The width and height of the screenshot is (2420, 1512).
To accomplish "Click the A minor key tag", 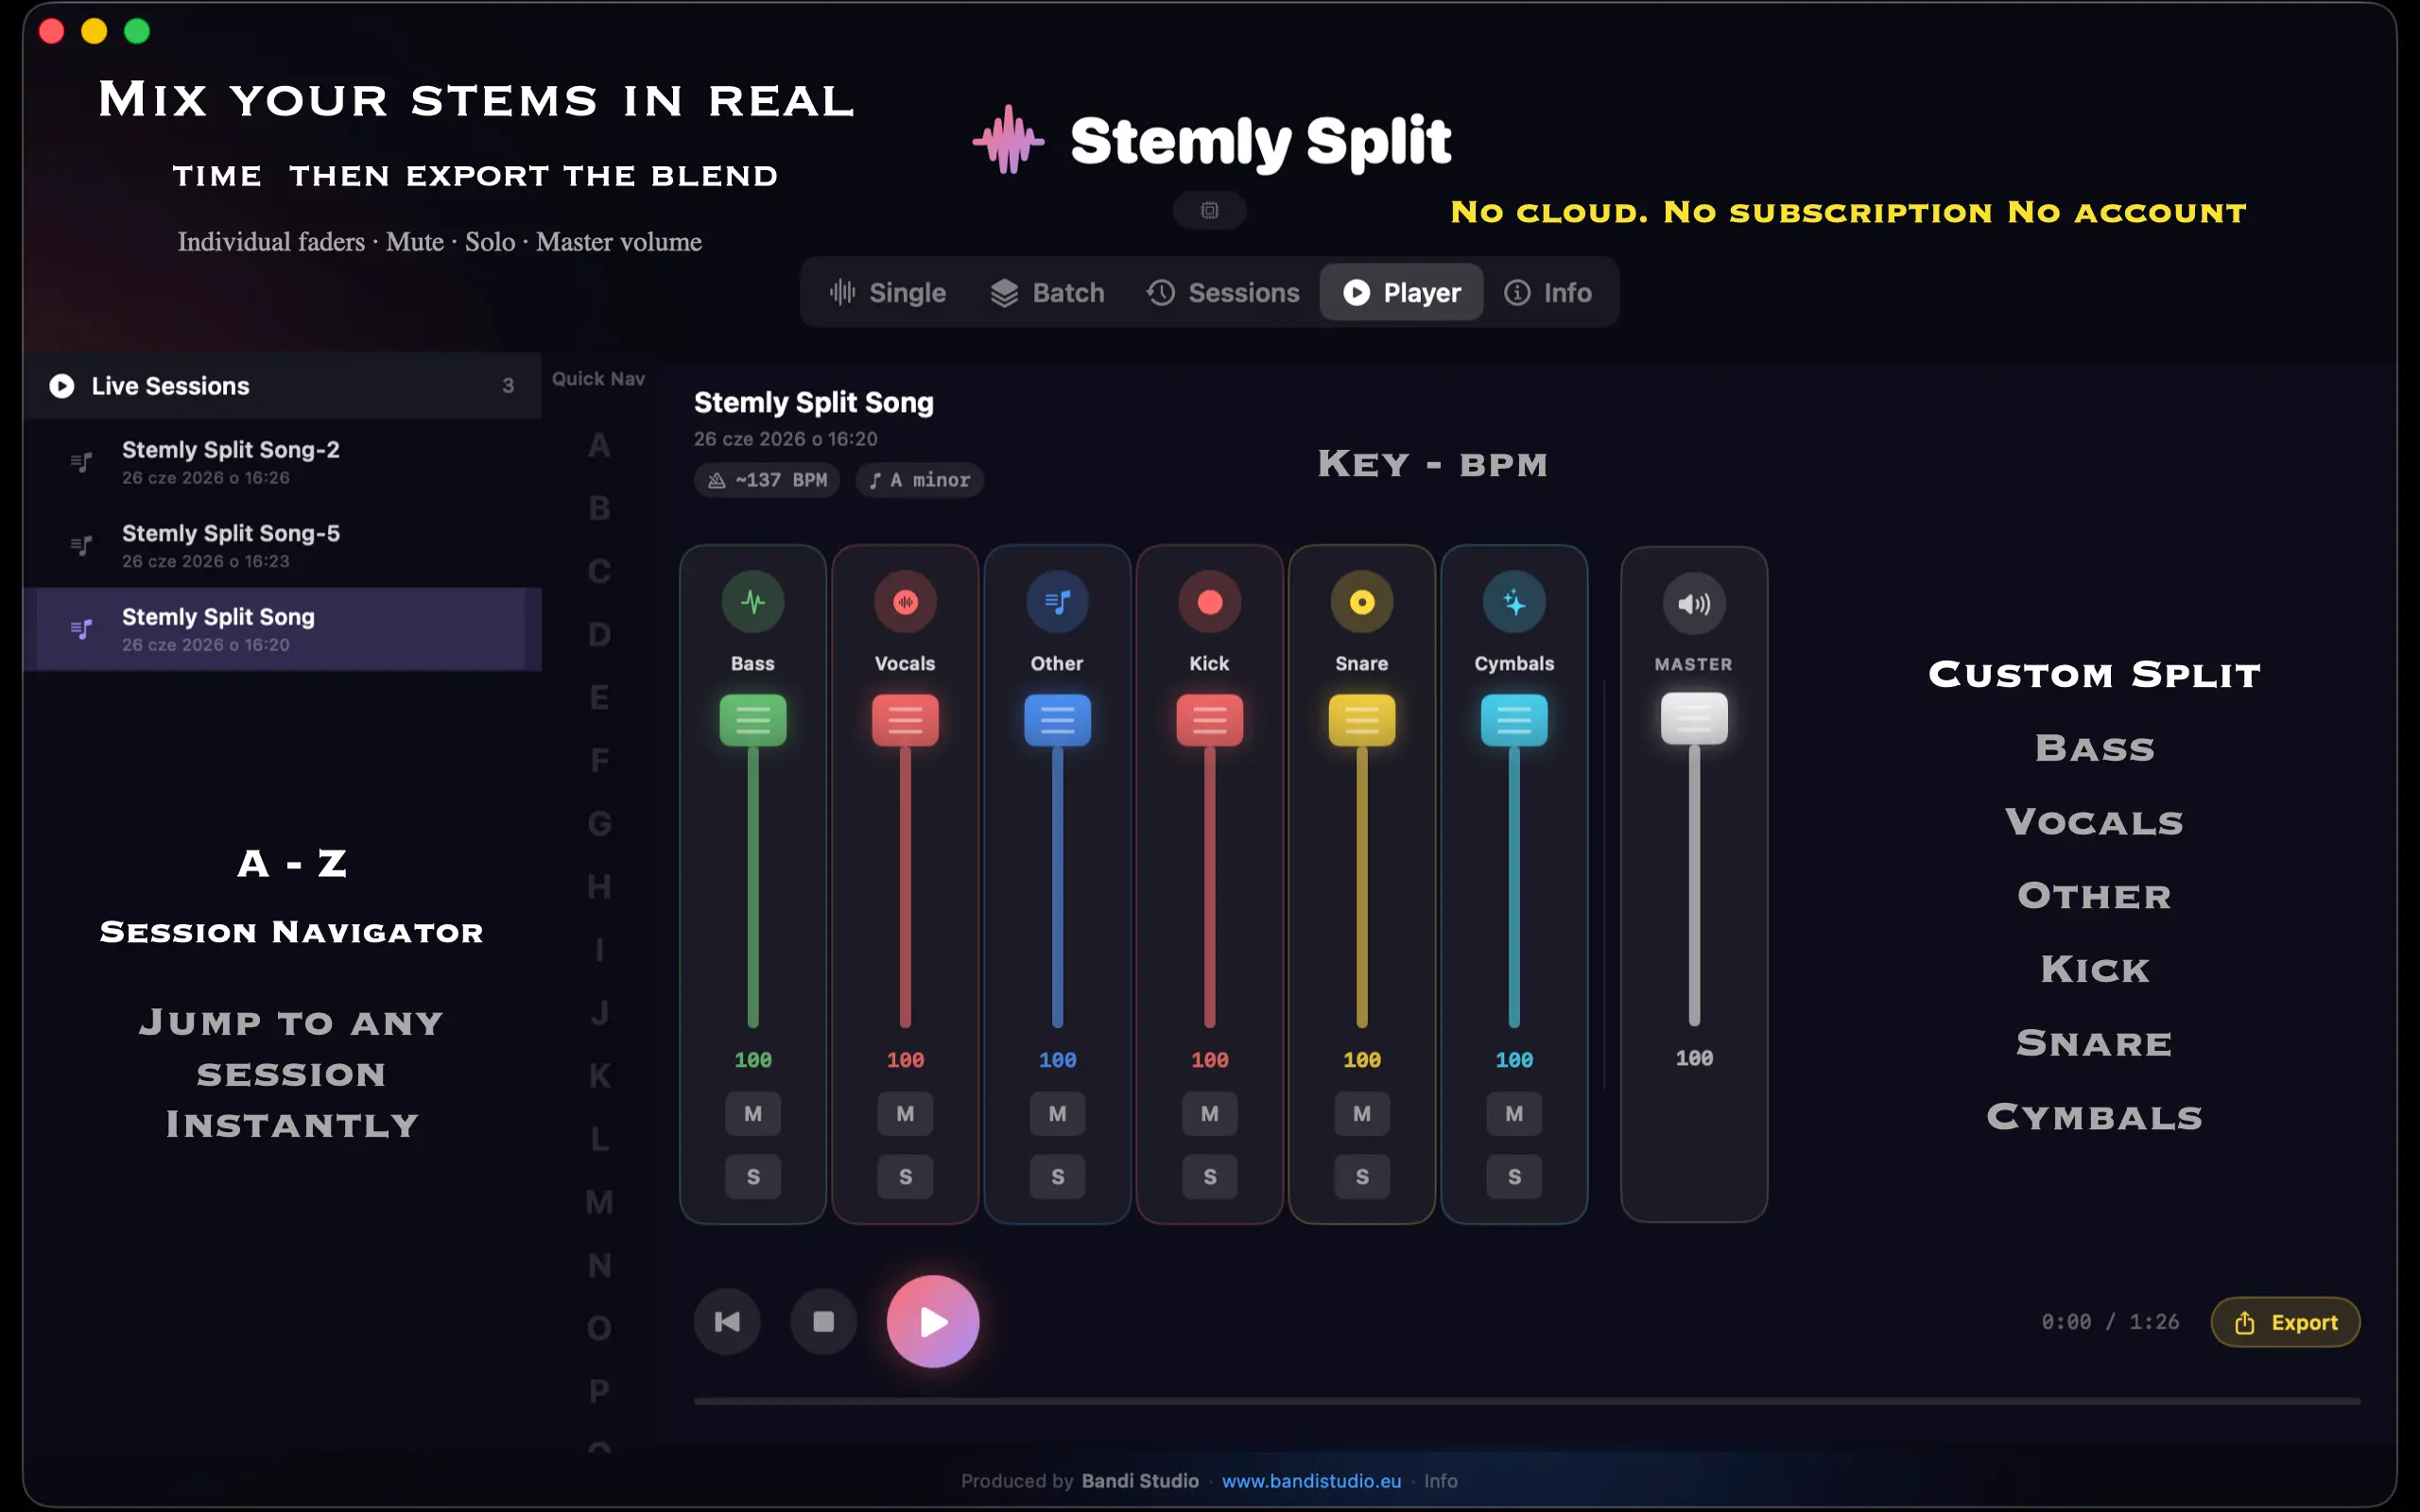I will [920, 480].
